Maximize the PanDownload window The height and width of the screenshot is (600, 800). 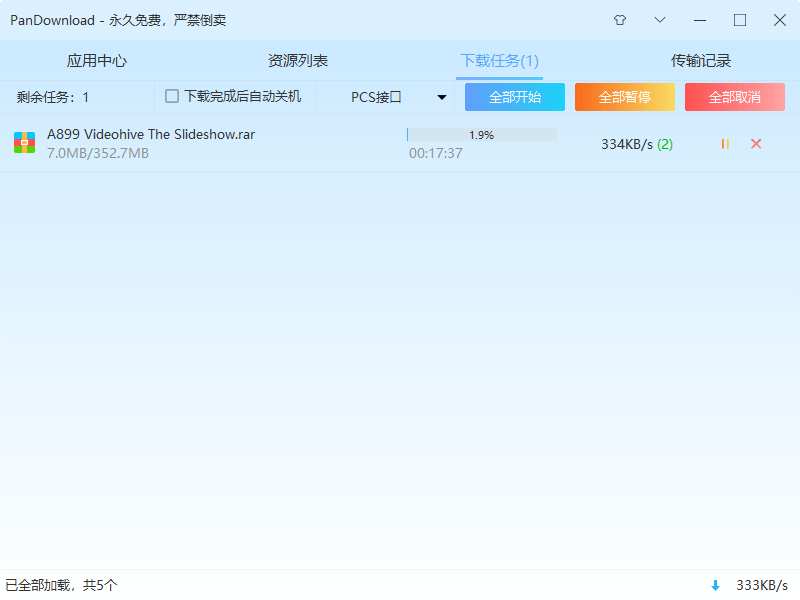pyautogui.click(x=740, y=20)
